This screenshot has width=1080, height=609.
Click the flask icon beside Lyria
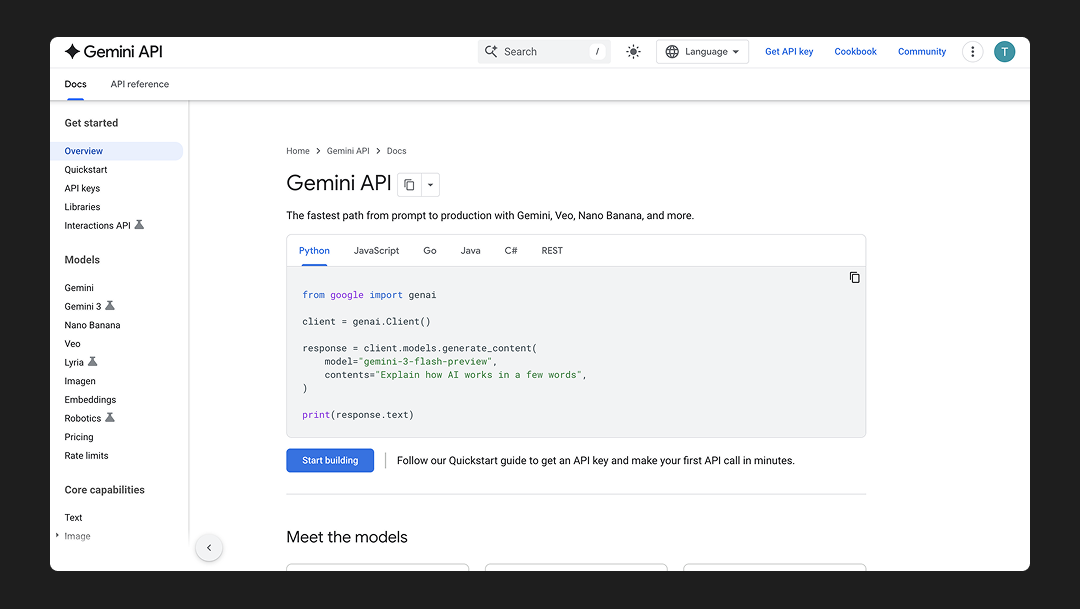click(x=92, y=361)
